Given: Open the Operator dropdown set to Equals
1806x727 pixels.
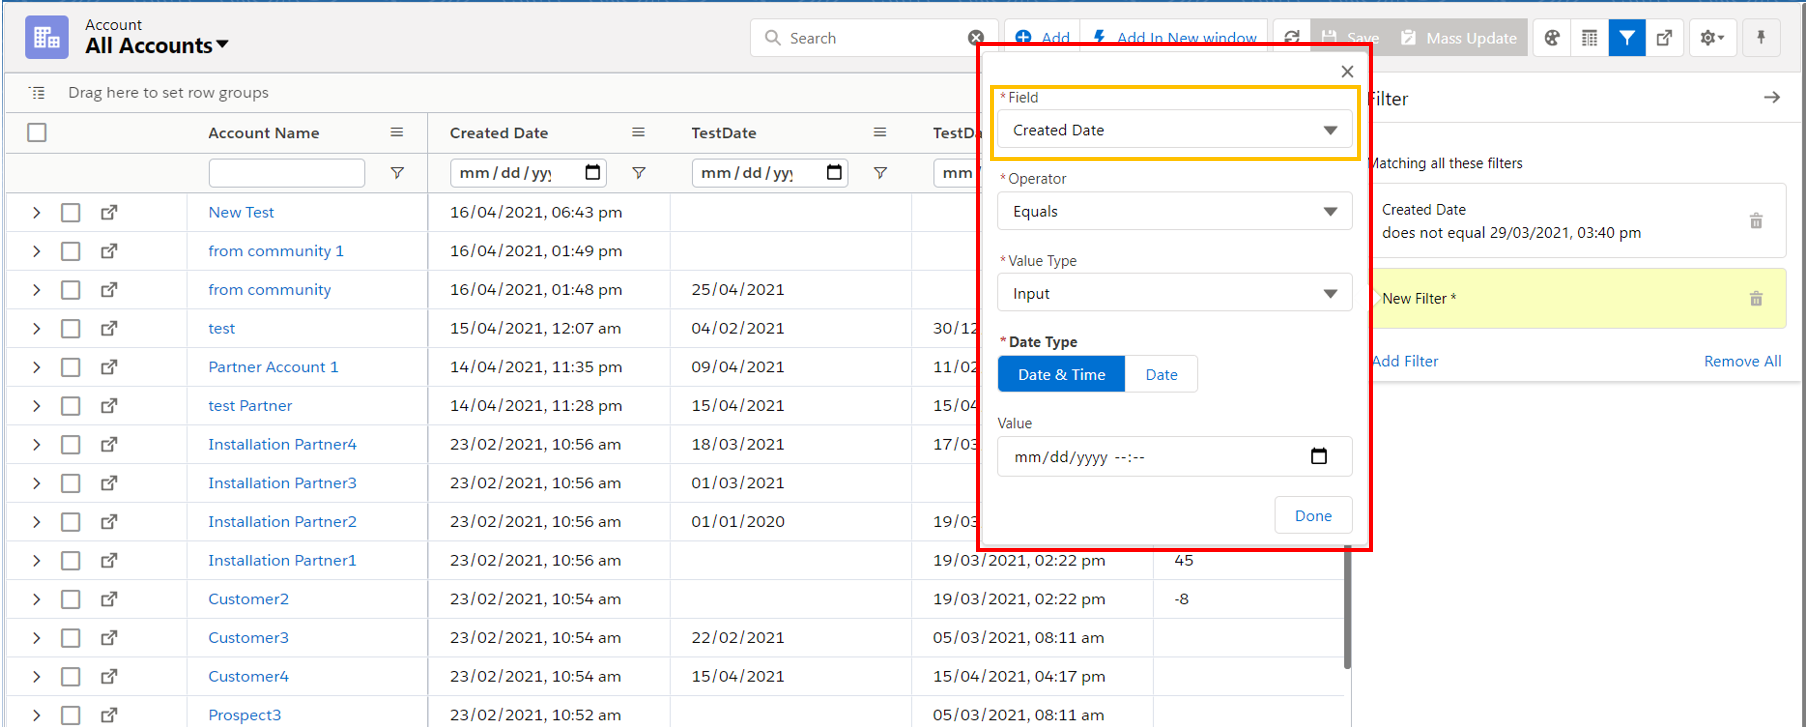Looking at the screenshot, I should tap(1174, 212).
